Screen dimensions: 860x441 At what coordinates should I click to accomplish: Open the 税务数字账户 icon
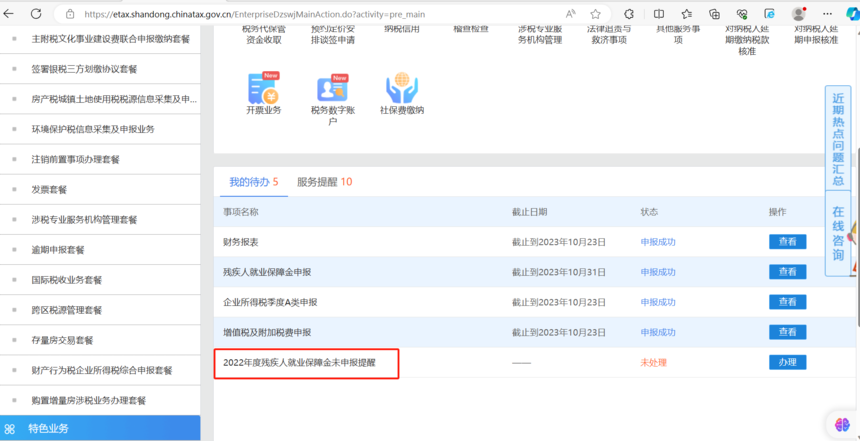(332, 90)
